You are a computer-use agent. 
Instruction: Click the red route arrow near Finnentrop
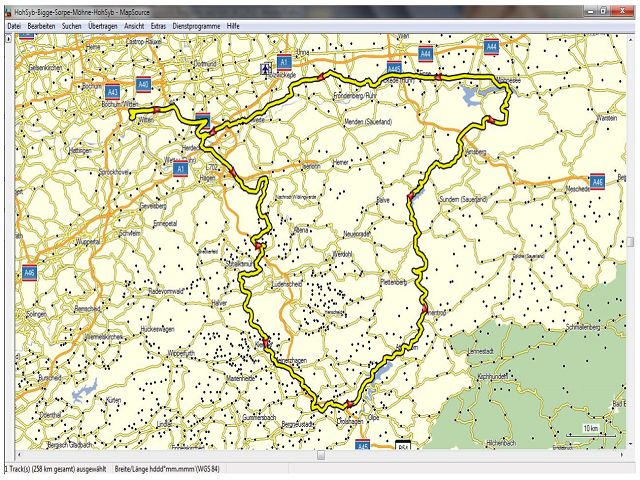point(424,309)
